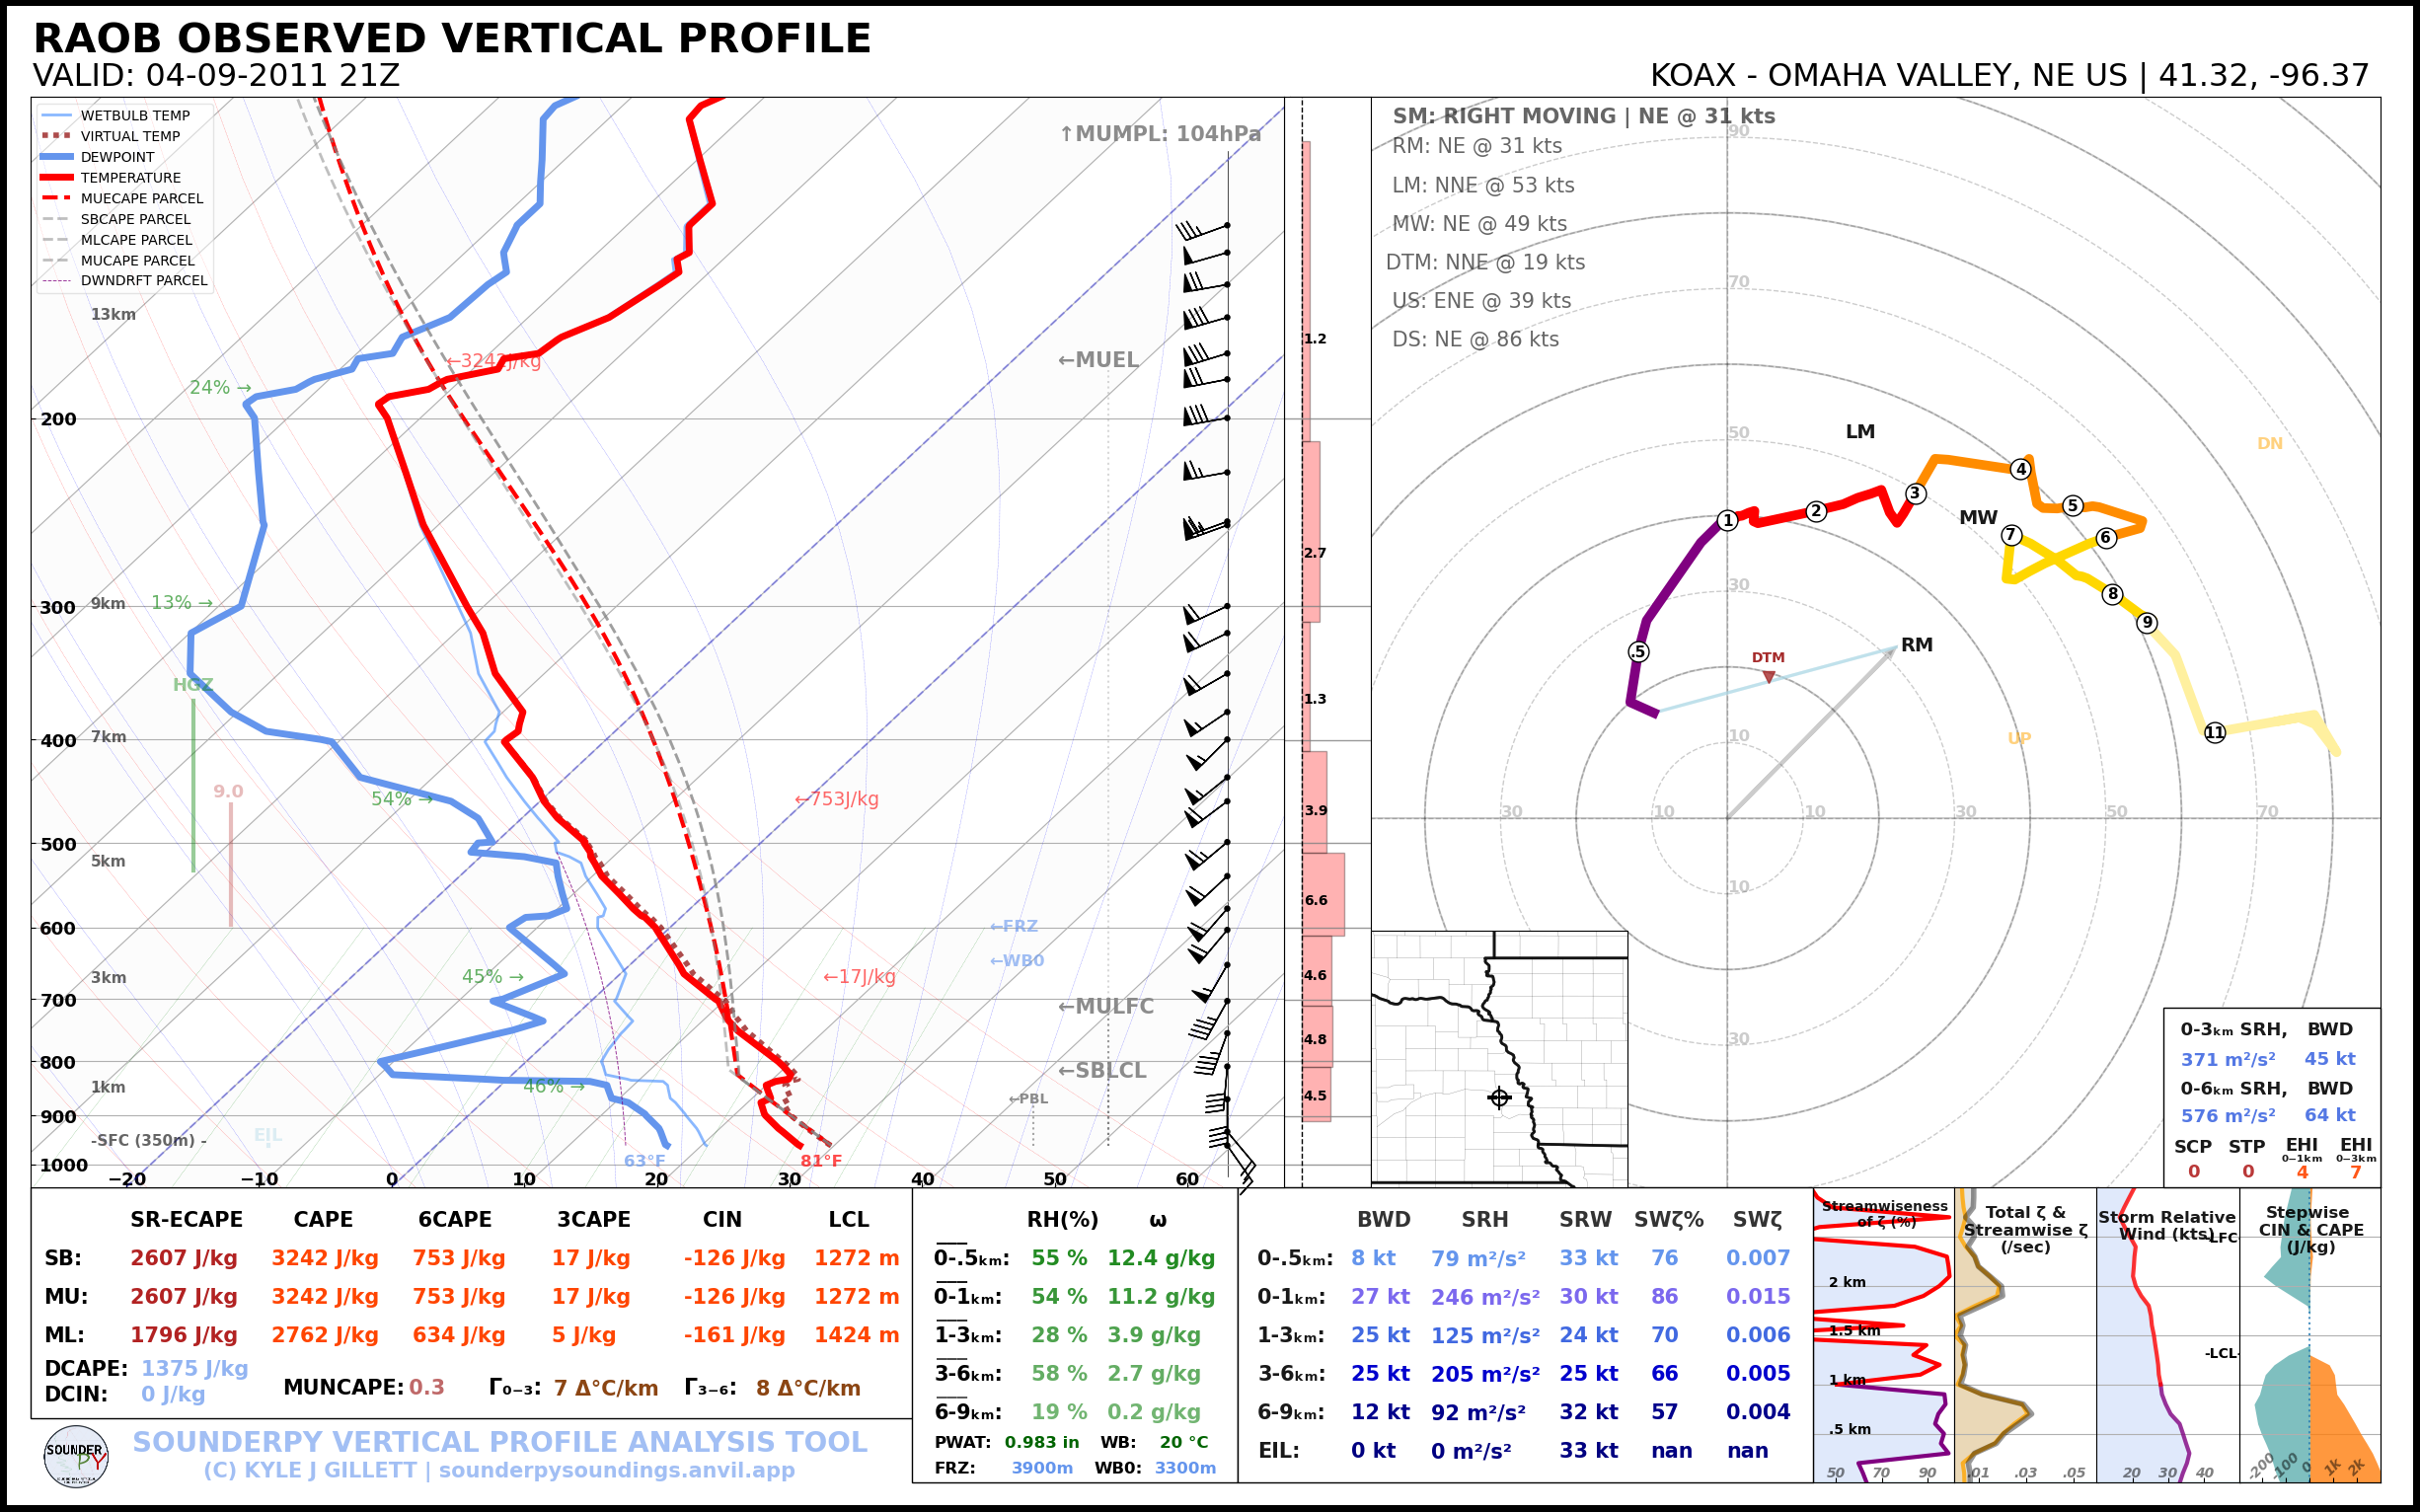The image size is (2420, 1512).
Task: Click the SounderPy logo badge
Action: [76, 1456]
